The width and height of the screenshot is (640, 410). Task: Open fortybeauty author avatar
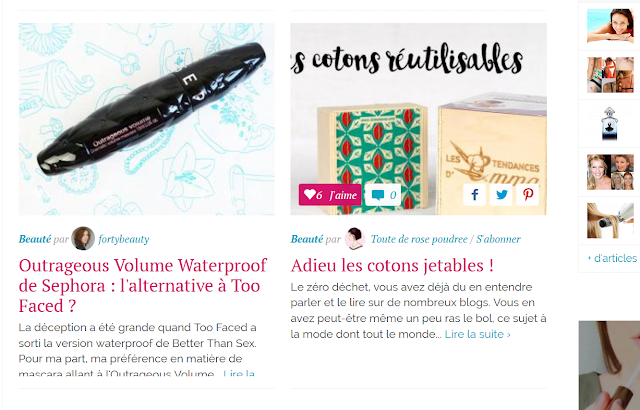[83, 238]
